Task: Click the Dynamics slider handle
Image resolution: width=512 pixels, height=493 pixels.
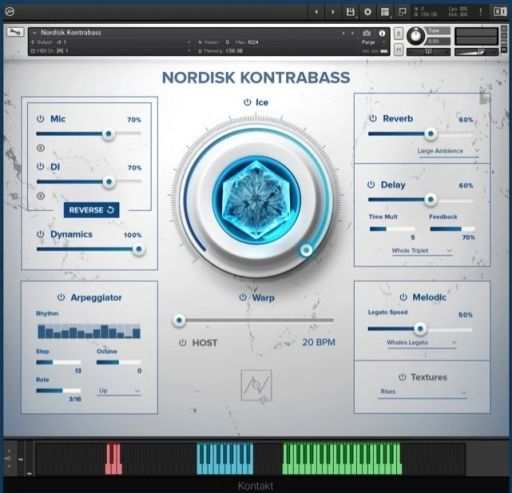Action: point(138,249)
